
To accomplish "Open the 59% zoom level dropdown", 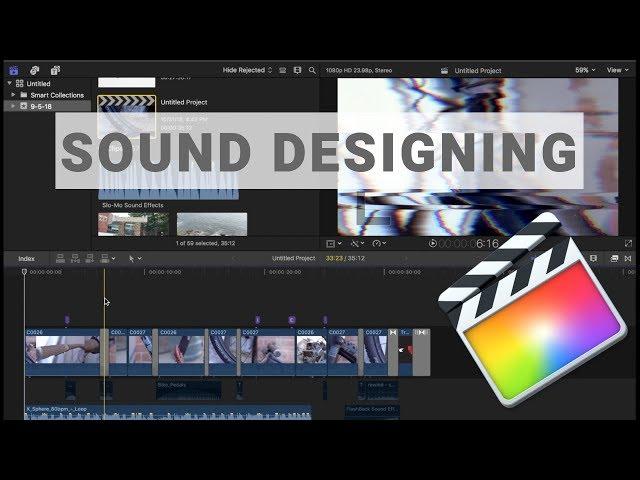I will [585, 70].
